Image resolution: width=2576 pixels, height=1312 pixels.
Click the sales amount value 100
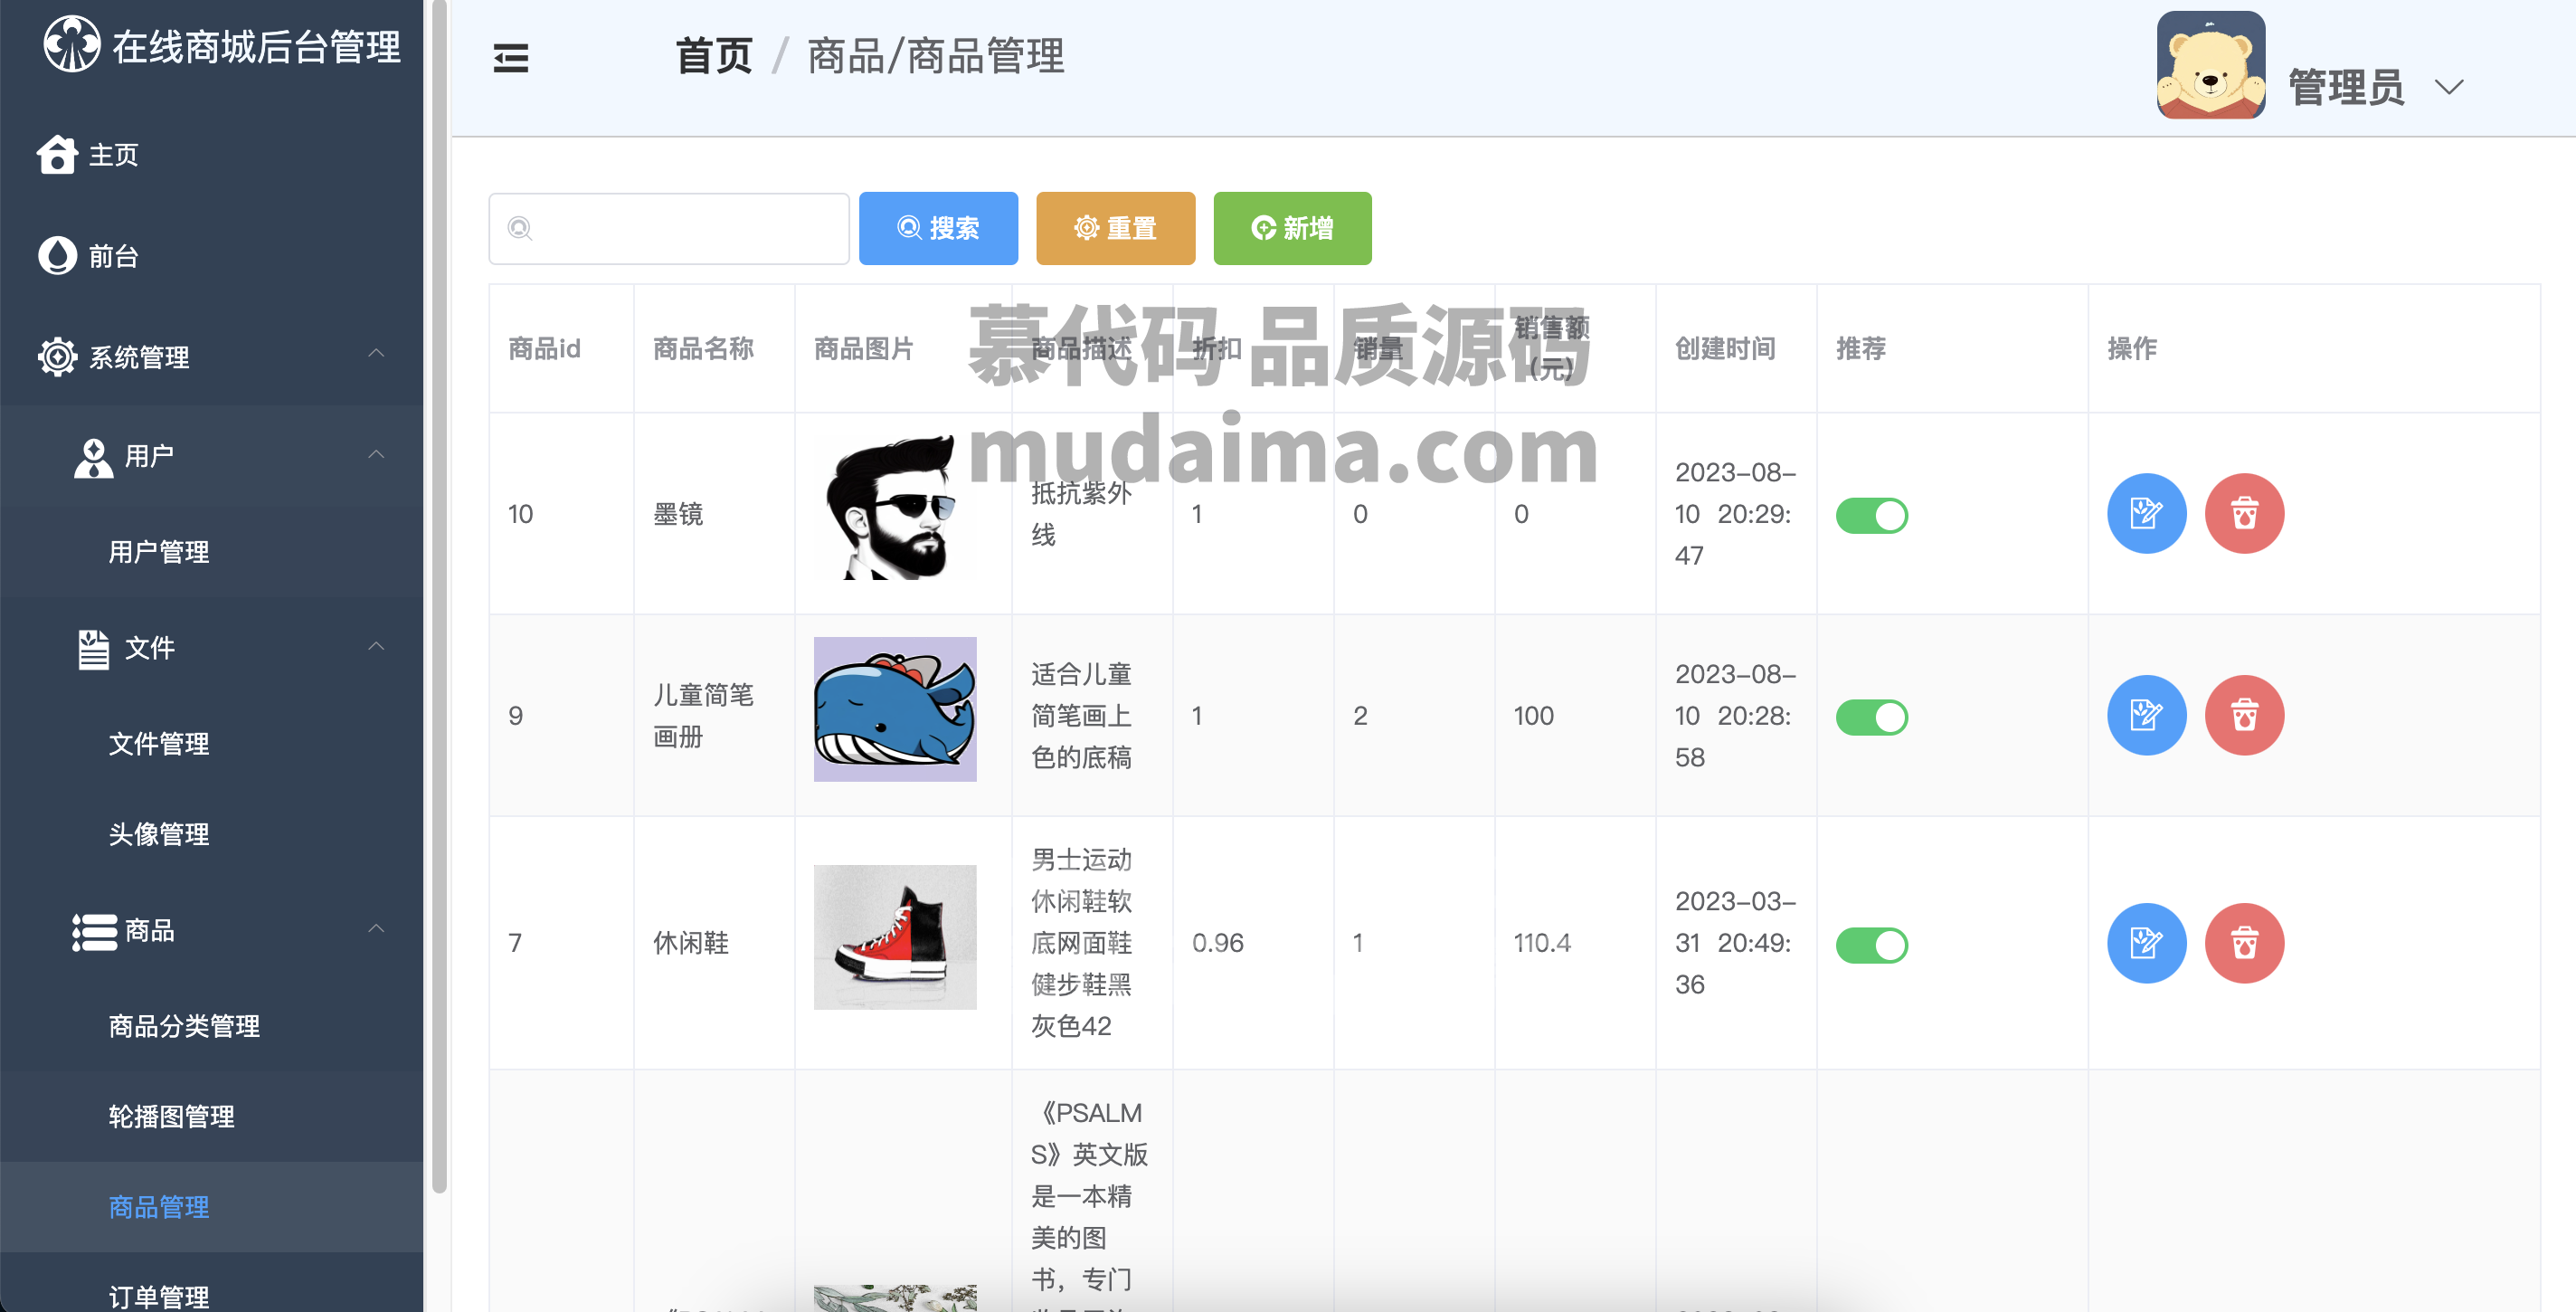(x=1533, y=716)
